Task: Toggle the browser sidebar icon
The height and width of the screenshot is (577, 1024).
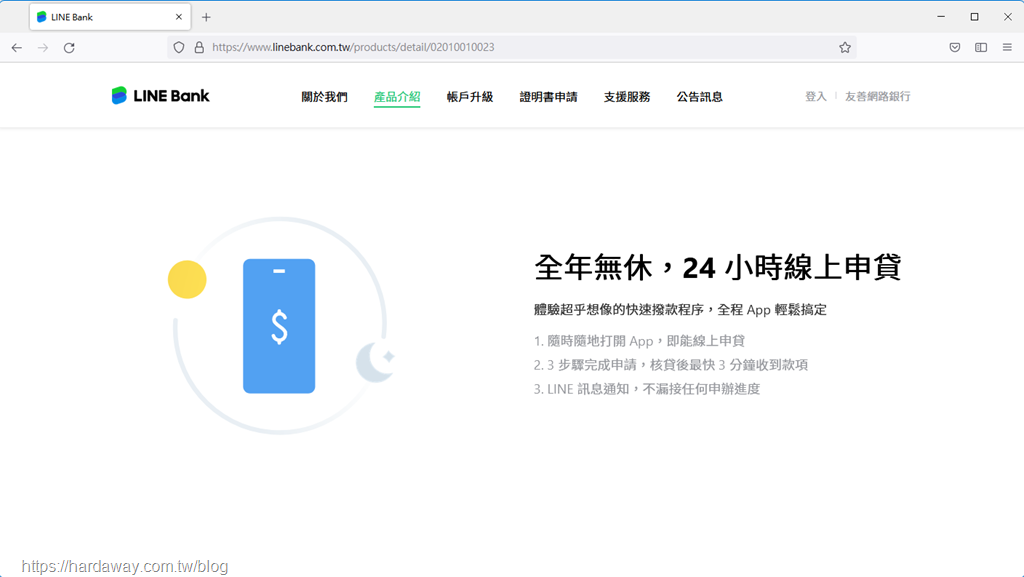Action: 981,48
